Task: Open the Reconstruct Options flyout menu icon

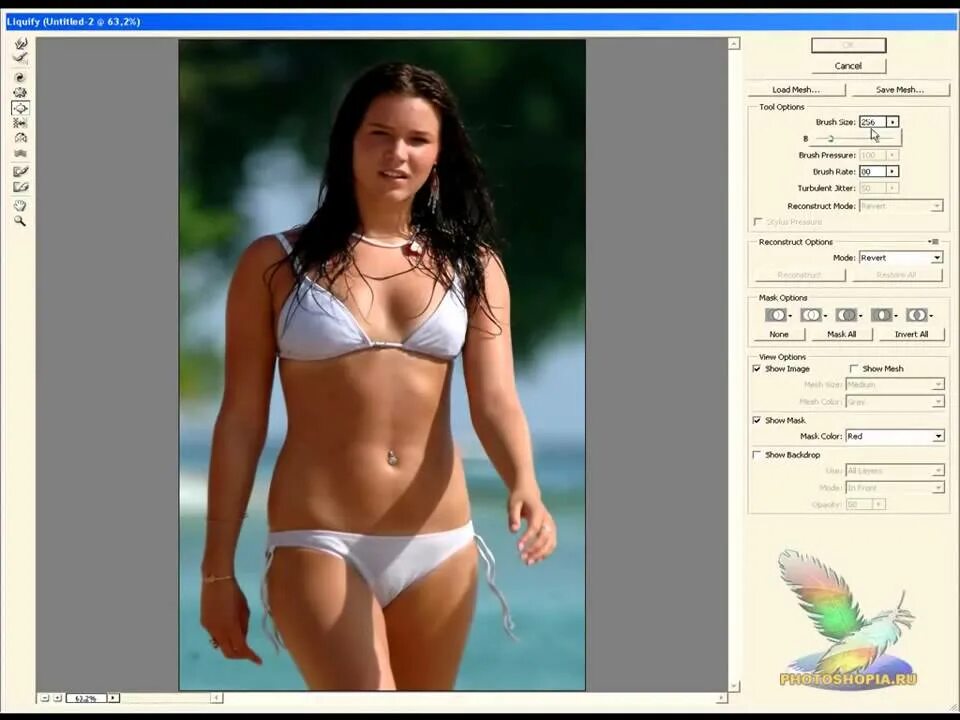Action: tap(934, 242)
